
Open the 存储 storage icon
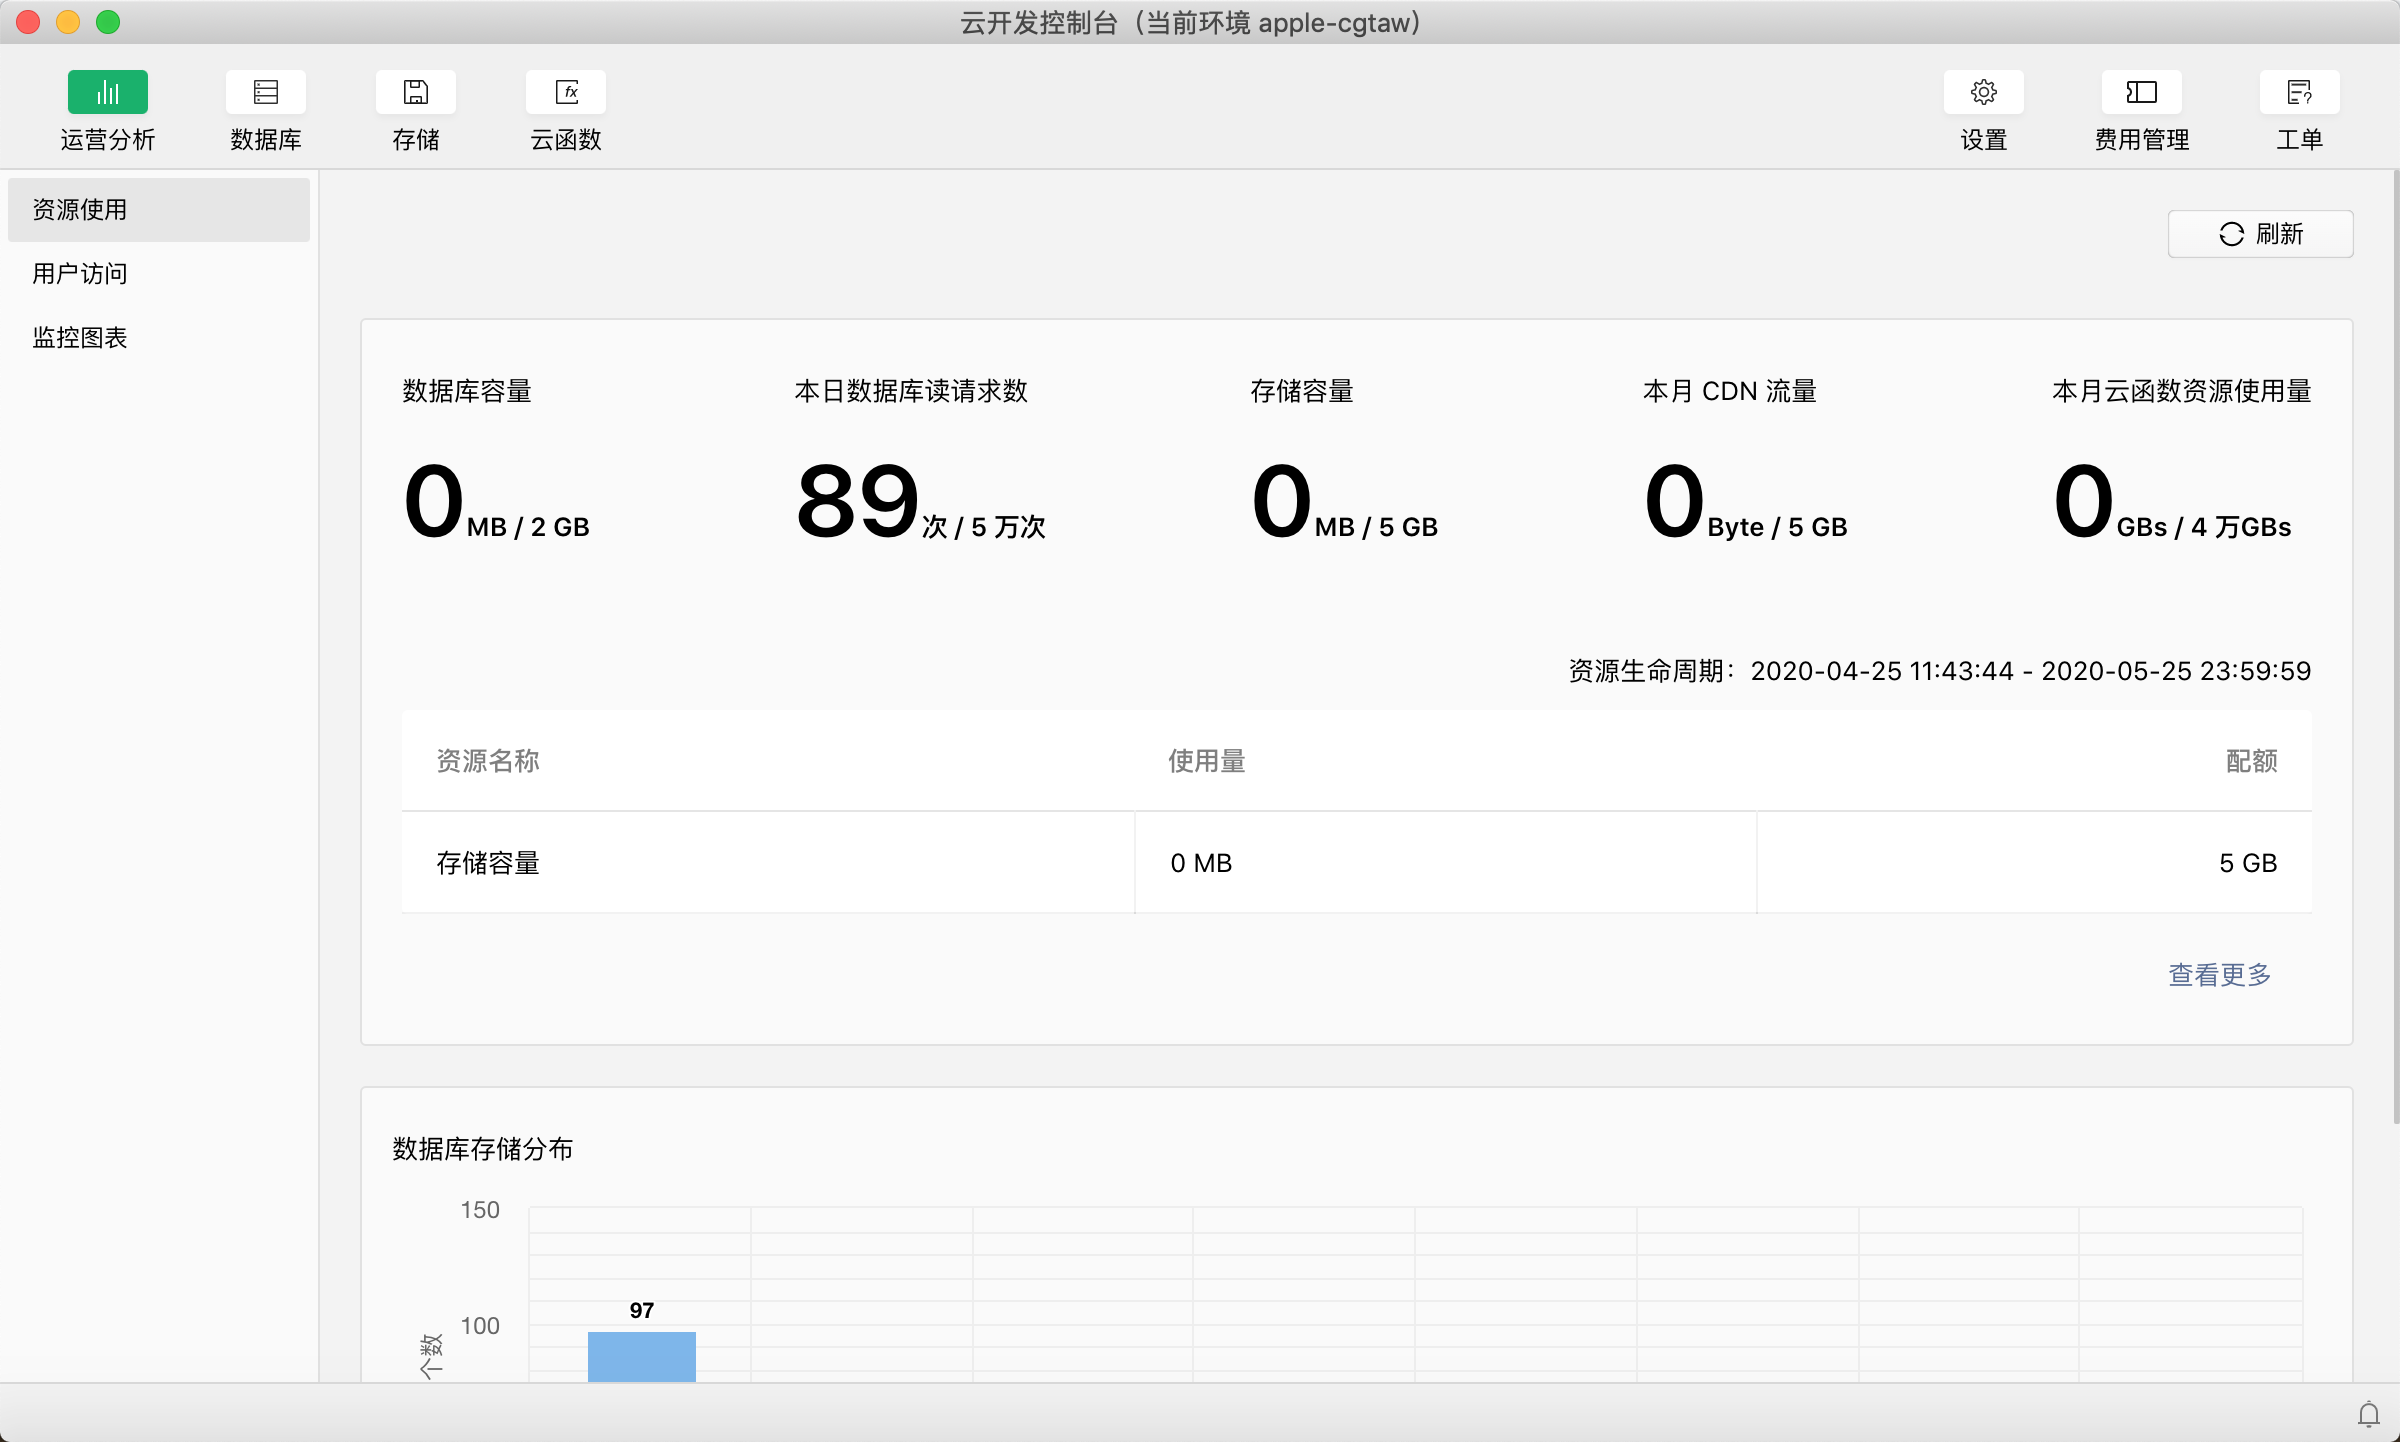(x=415, y=93)
